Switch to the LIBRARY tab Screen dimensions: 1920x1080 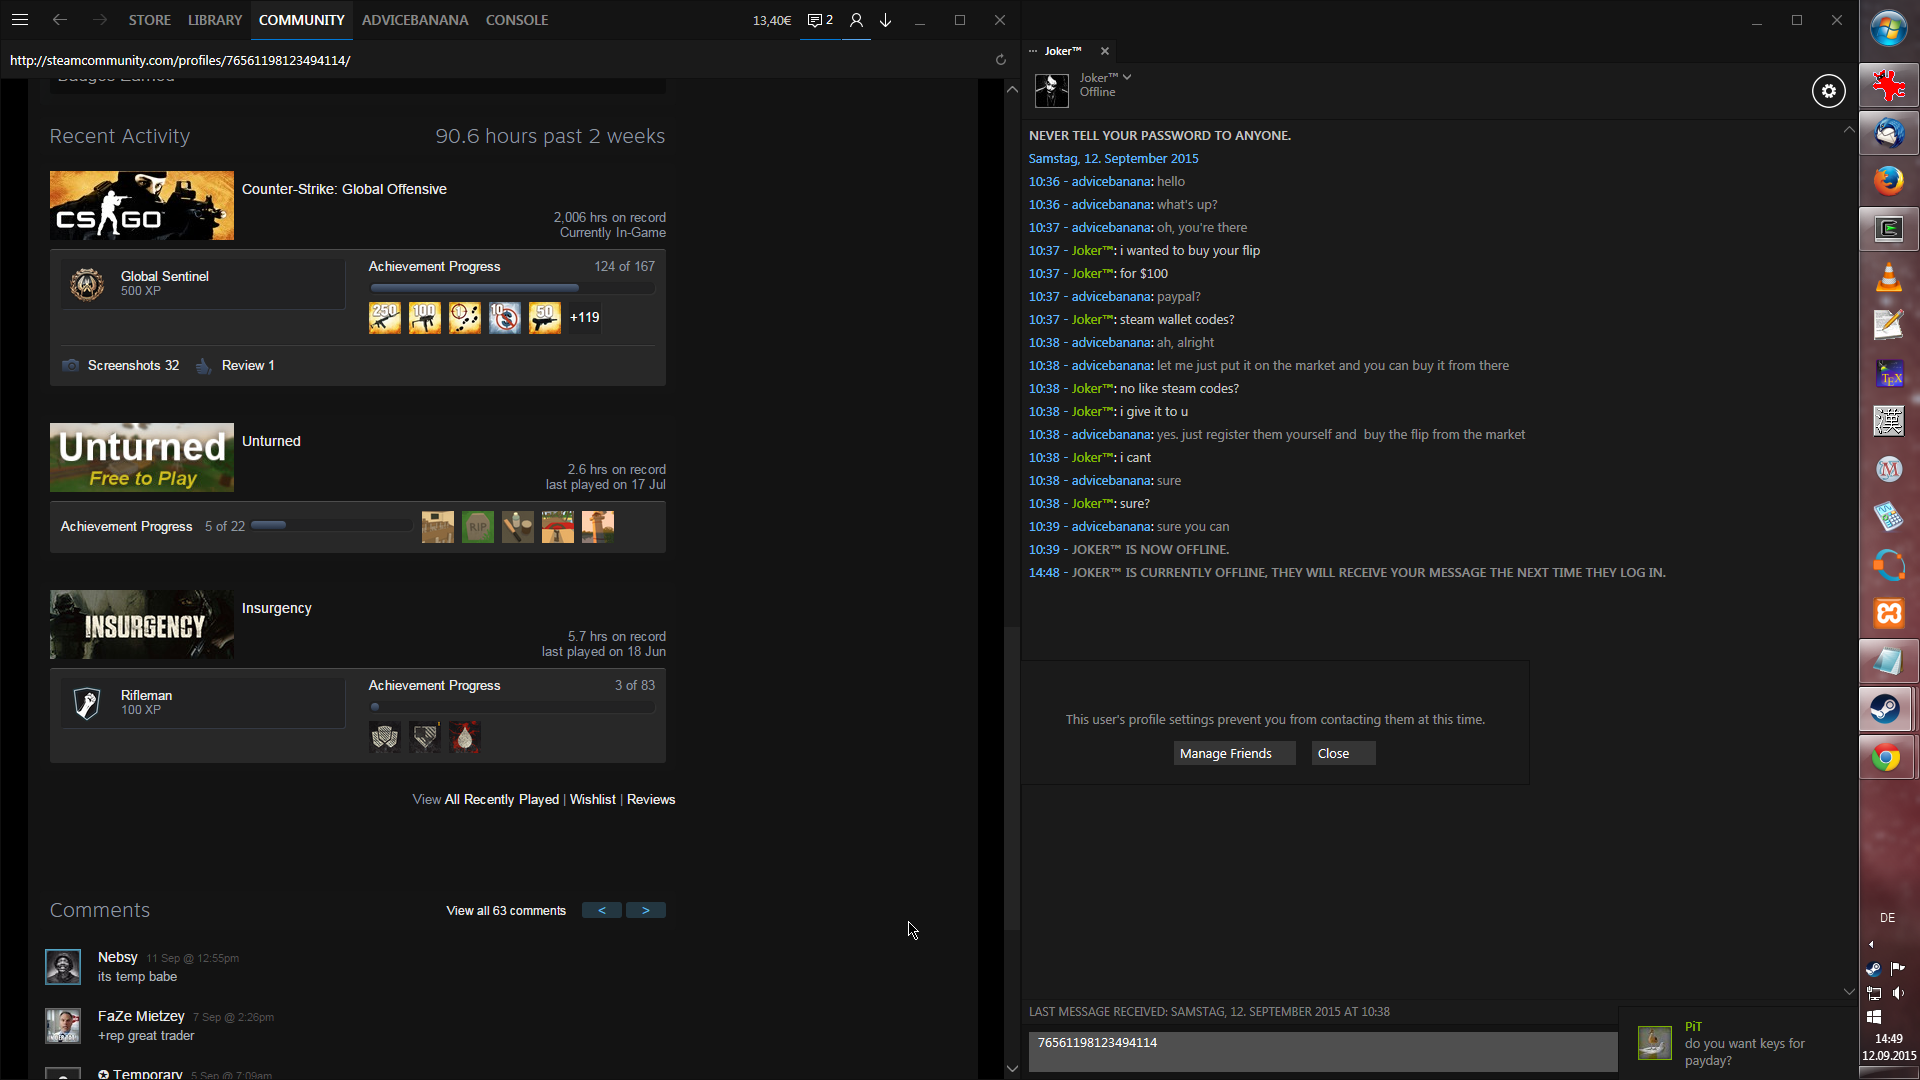(x=215, y=20)
